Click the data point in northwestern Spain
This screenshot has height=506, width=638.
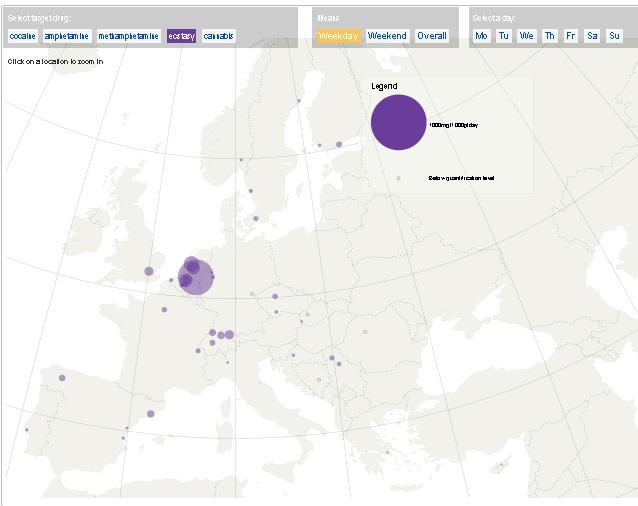click(62, 378)
